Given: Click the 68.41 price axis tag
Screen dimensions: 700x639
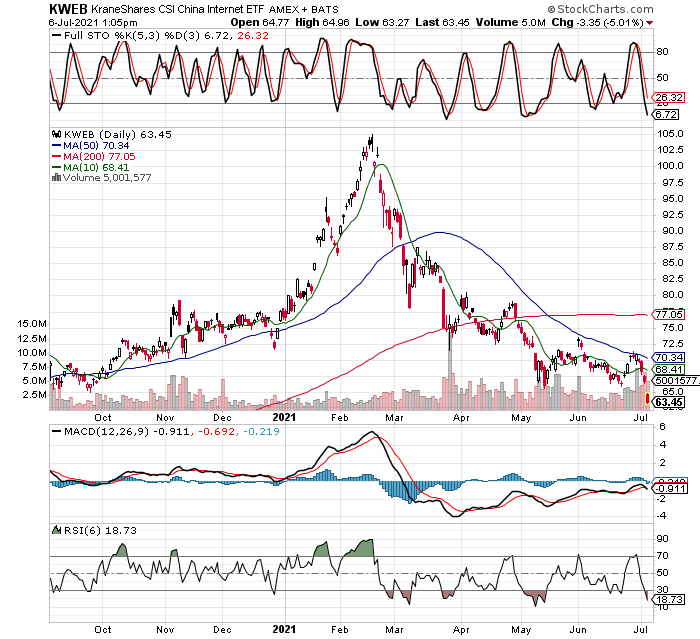Looking at the screenshot, I should 668,369.
